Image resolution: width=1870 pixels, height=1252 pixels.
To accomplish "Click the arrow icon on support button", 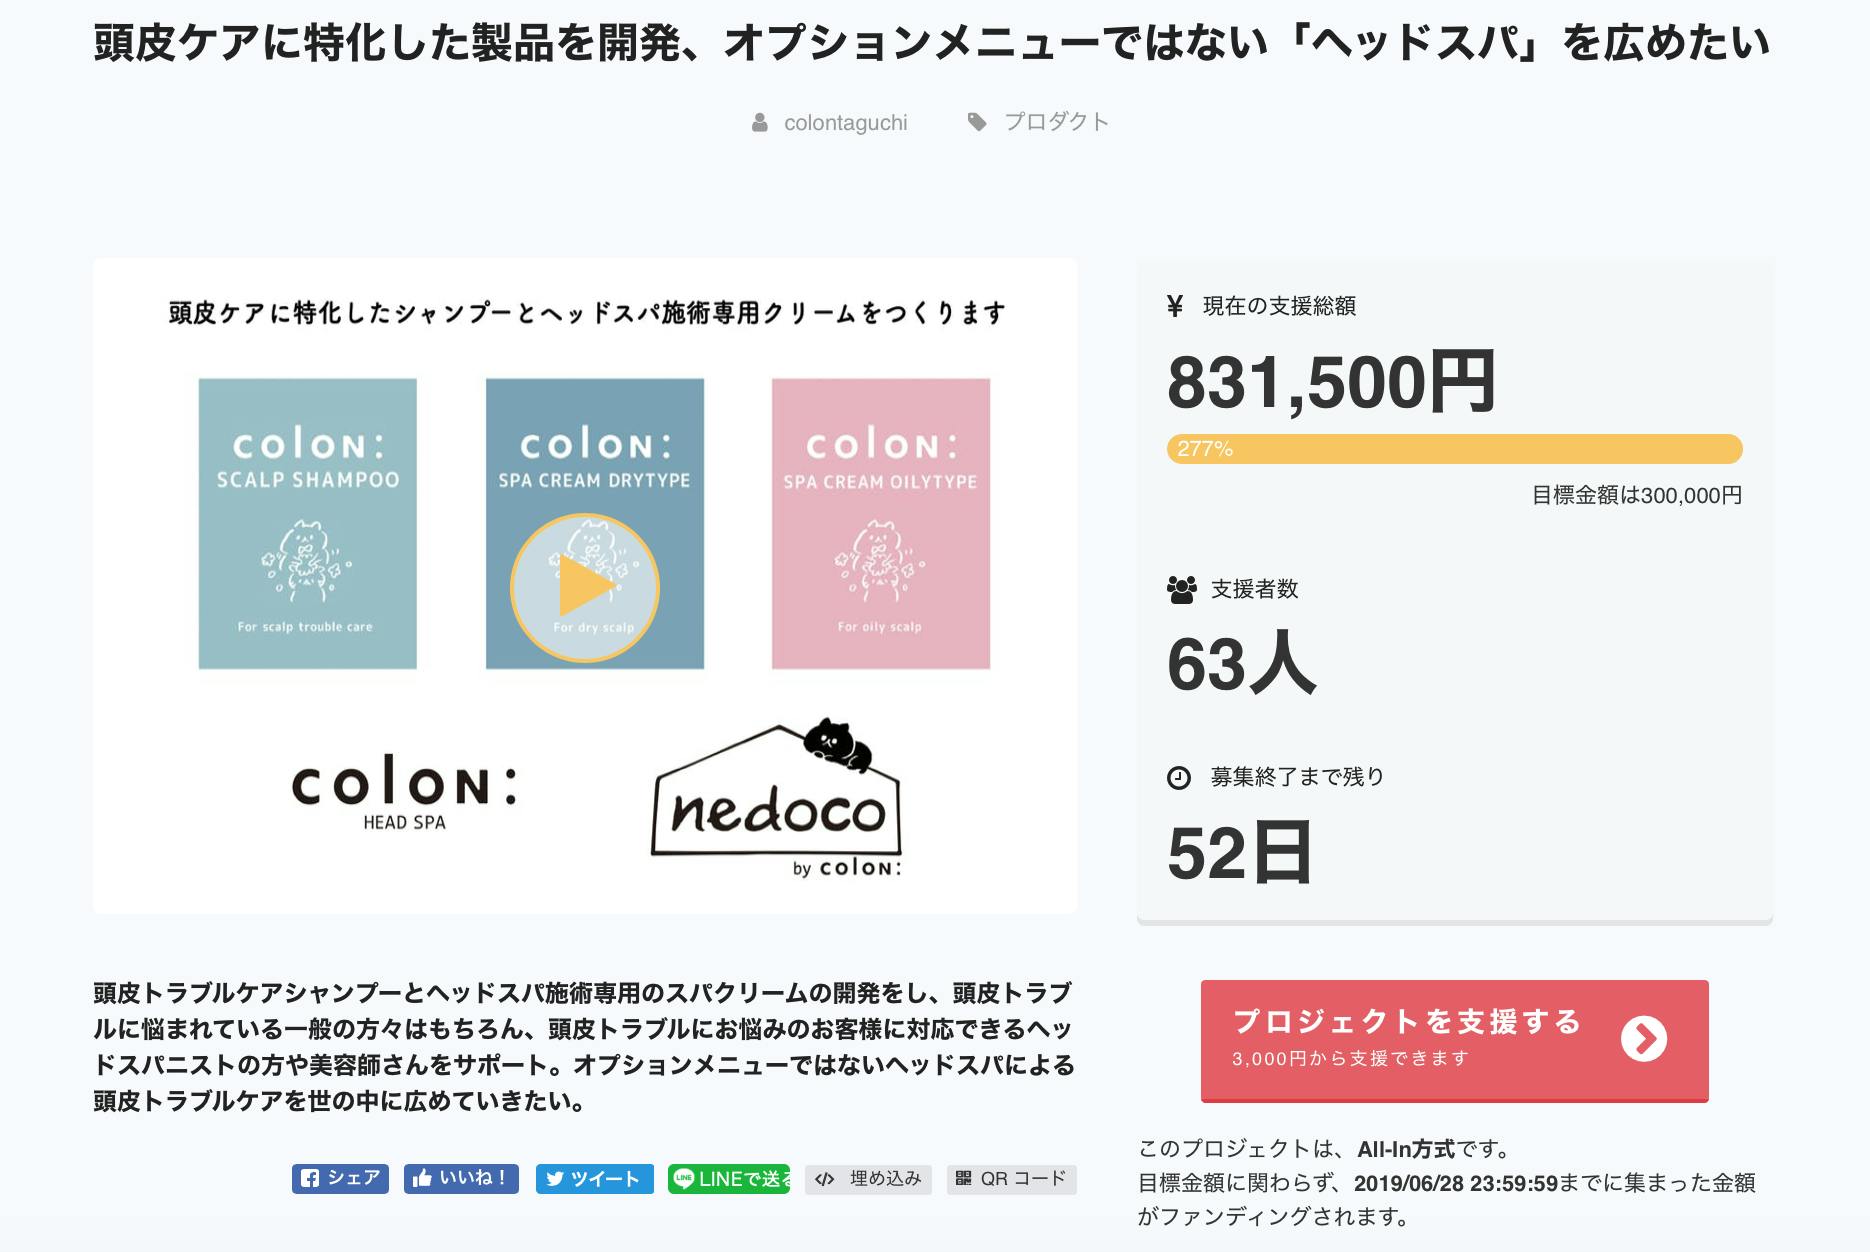I will tap(1643, 1039).
